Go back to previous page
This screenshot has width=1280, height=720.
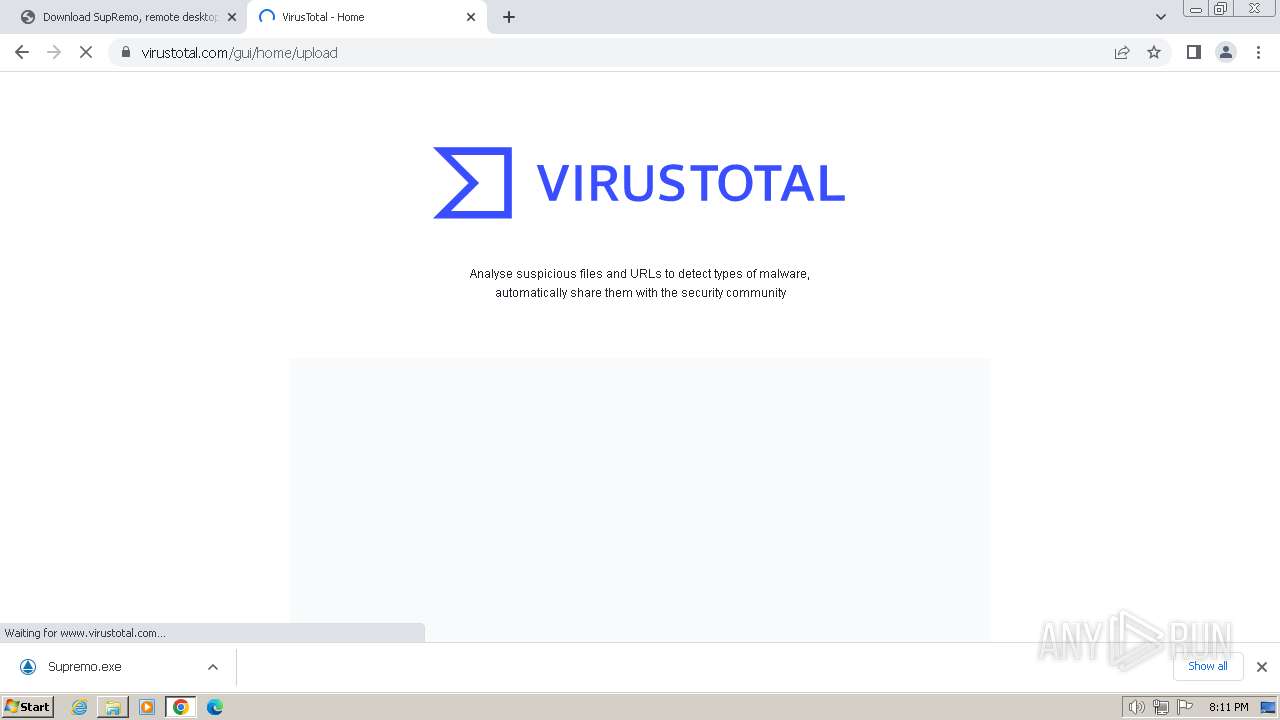pos(22,52)
